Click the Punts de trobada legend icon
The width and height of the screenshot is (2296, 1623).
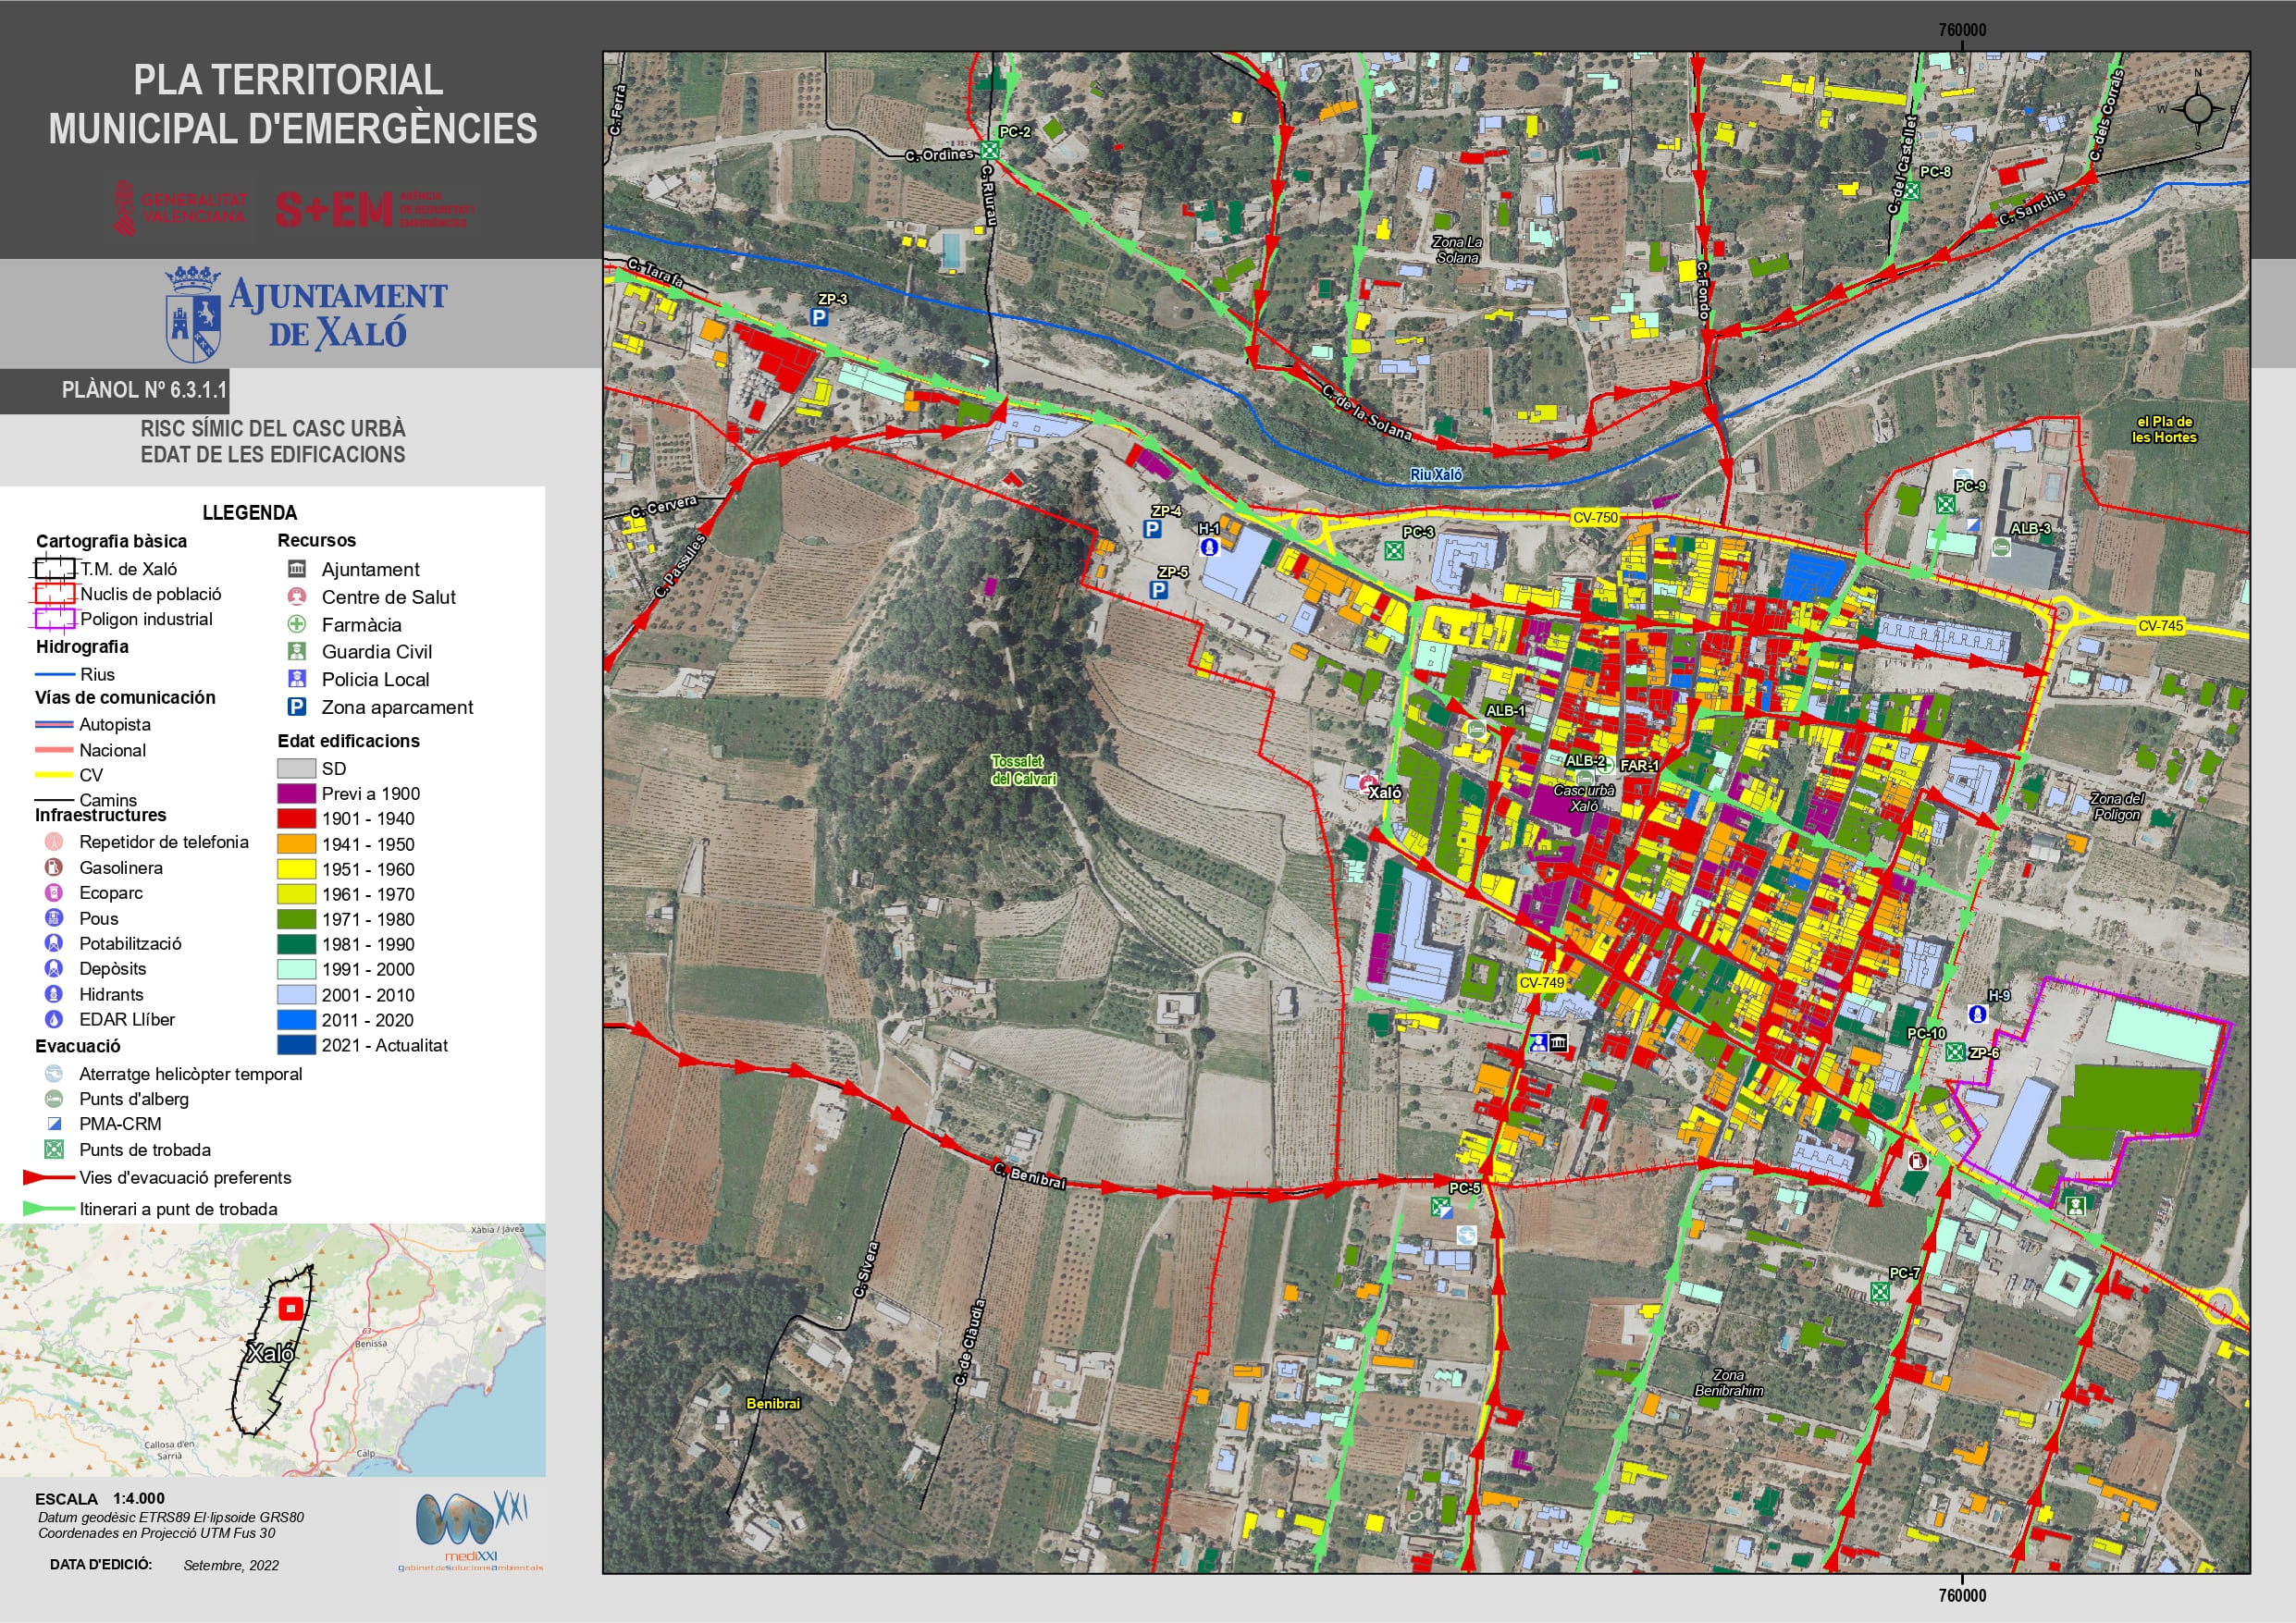(54, 1150)
